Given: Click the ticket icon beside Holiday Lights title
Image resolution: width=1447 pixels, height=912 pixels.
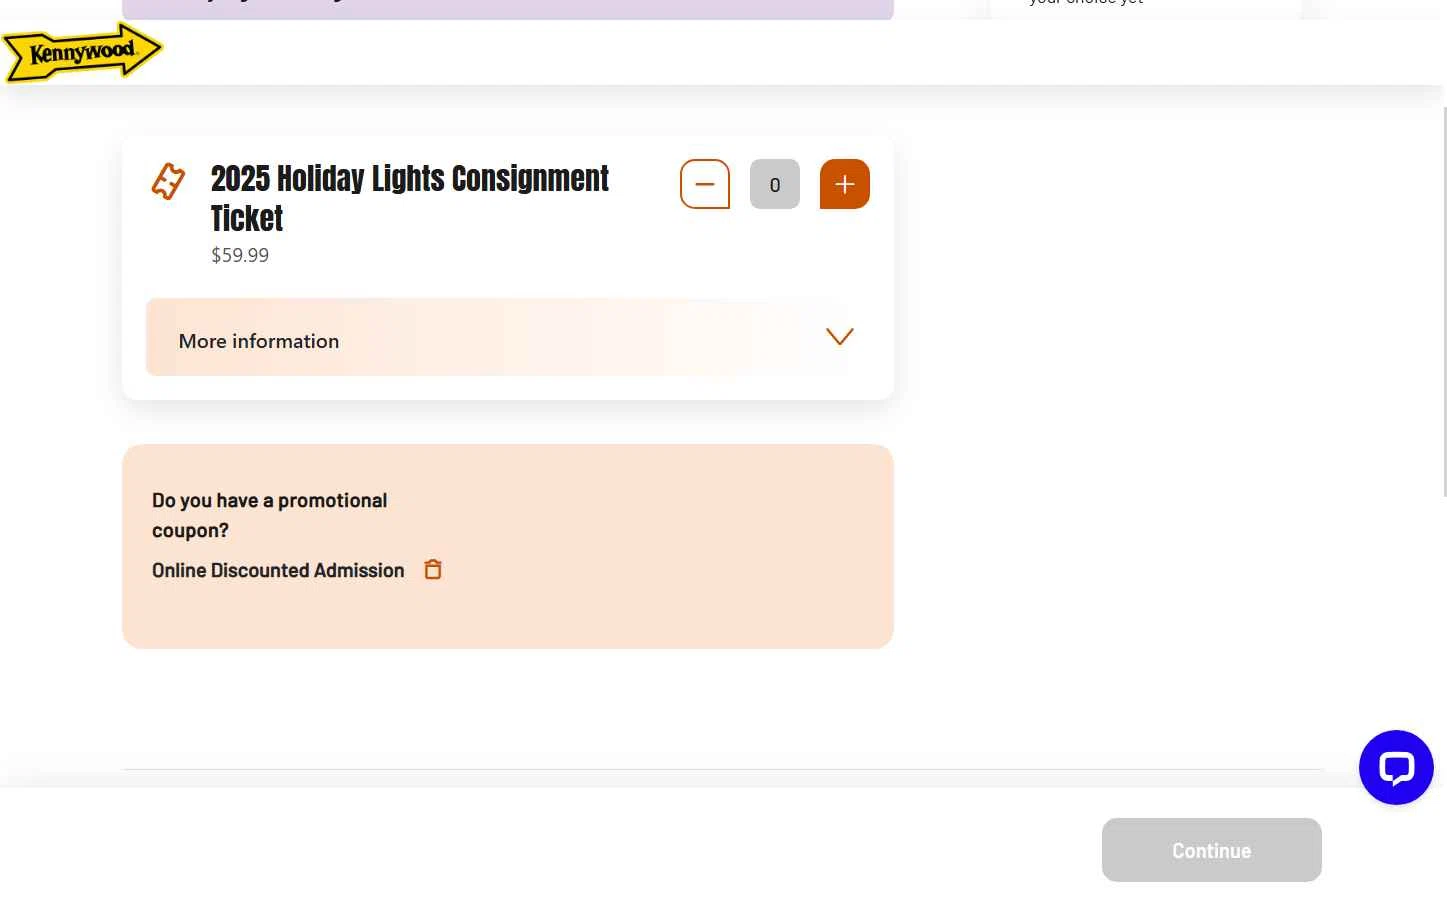Looking at the screenshot, I should tap(168, 182).
